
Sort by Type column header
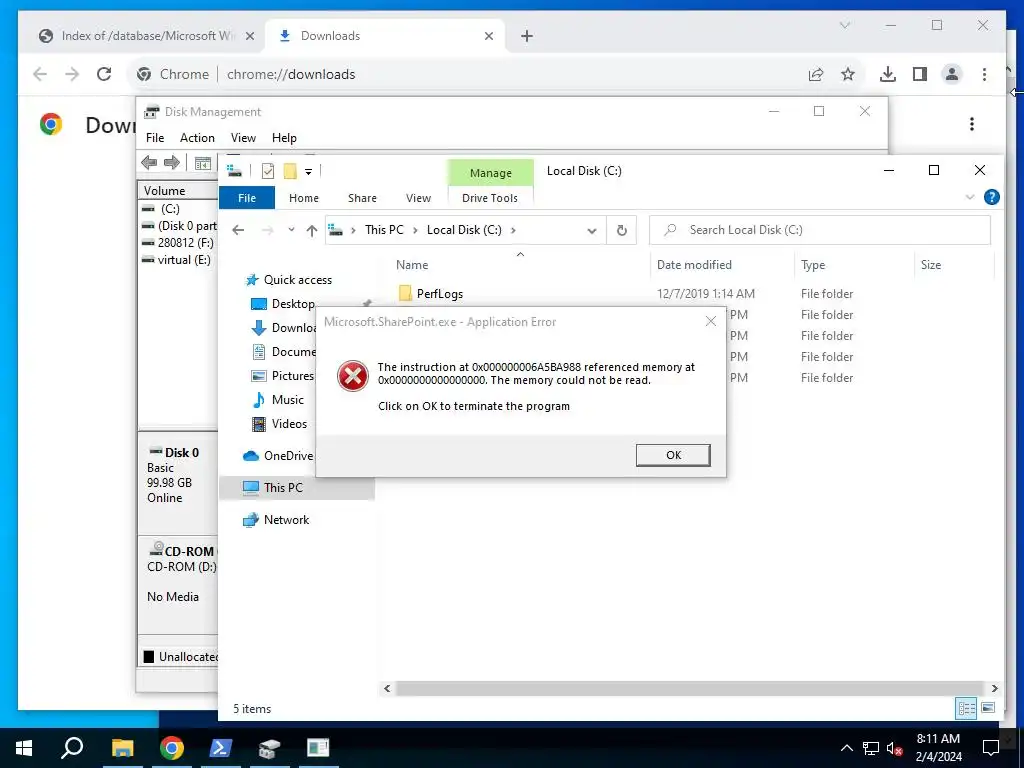point(813,264)
